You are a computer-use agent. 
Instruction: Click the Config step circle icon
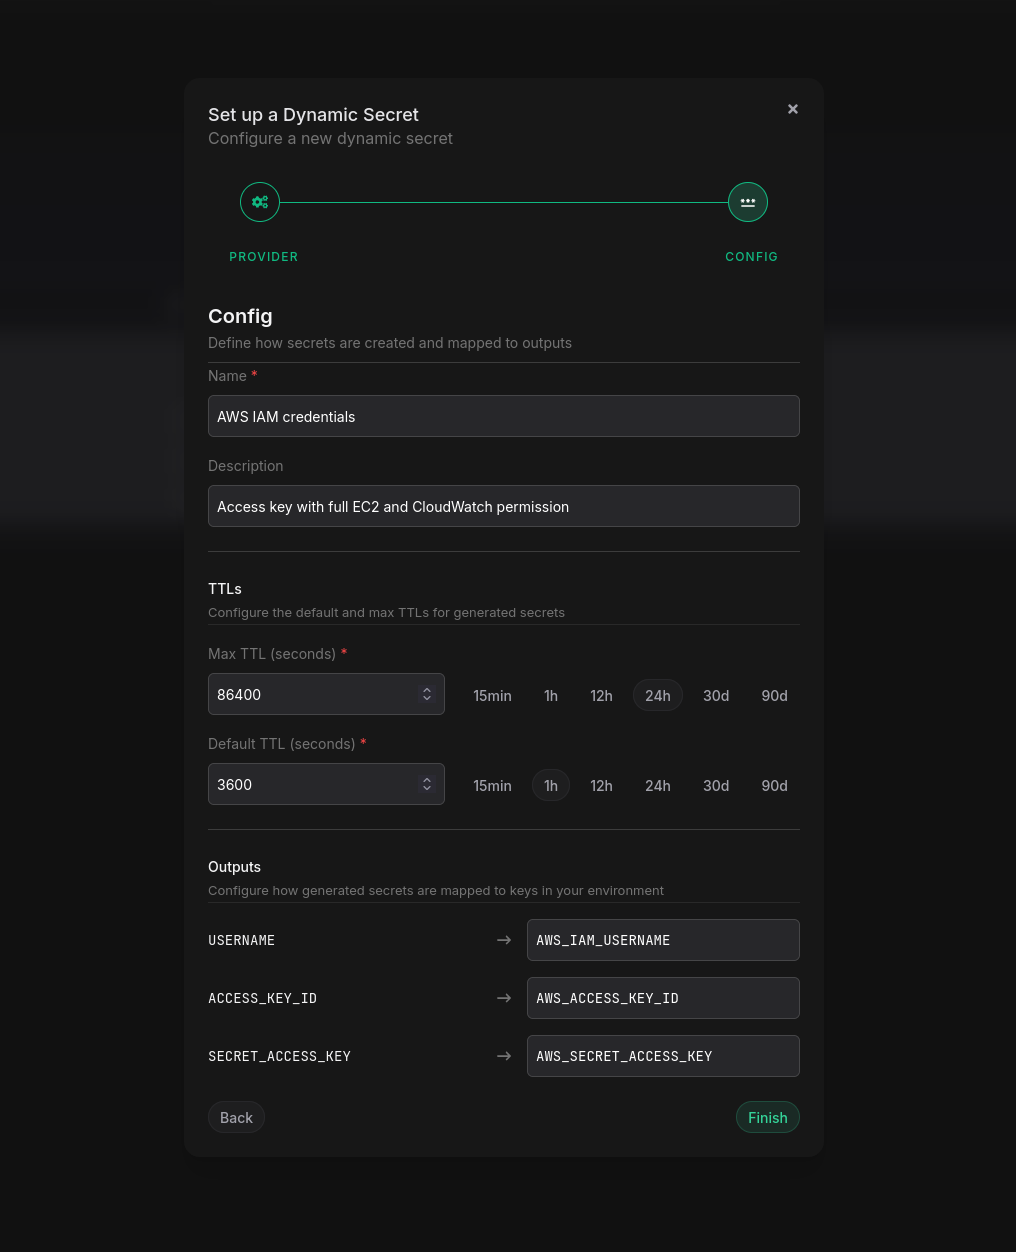(x=748, y=202)
